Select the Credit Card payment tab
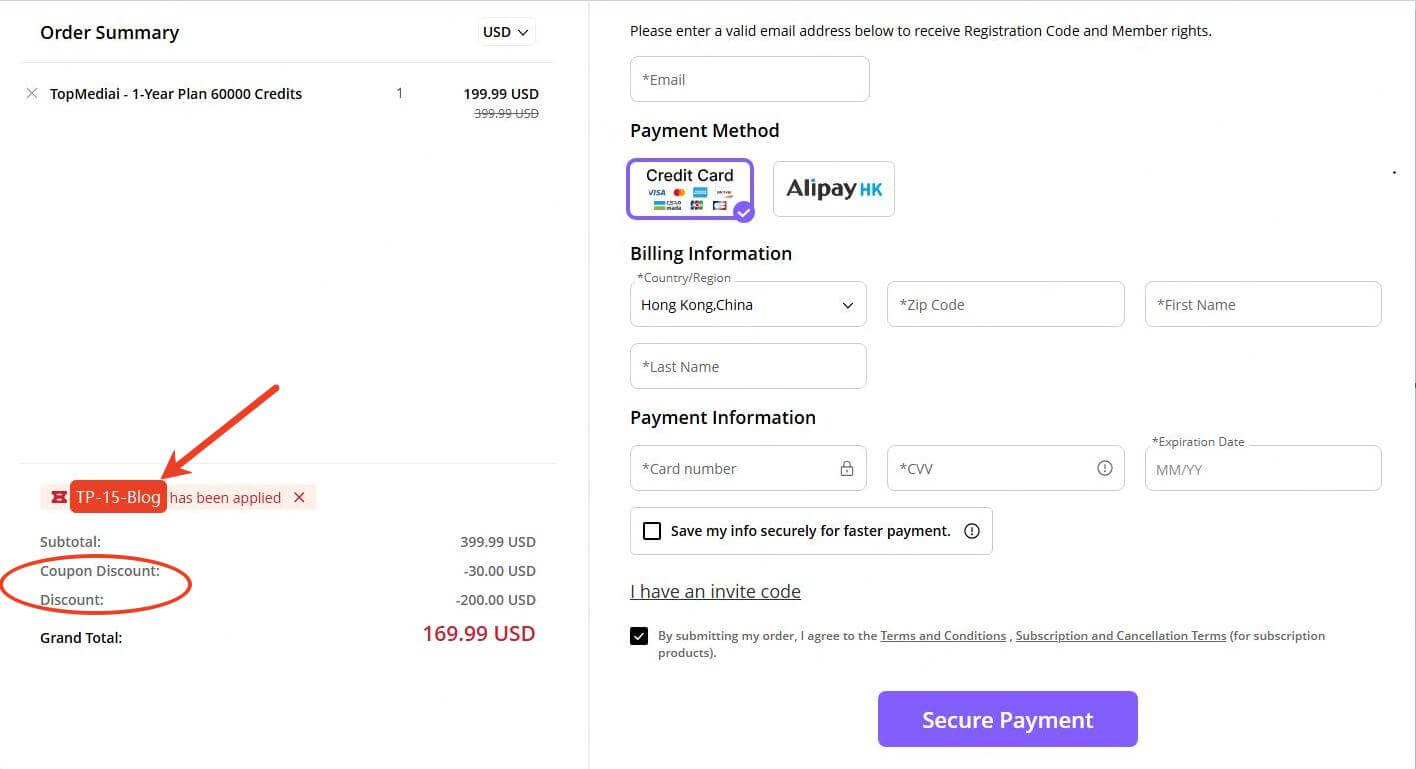The image size is (1416, 769). point(690,189)
